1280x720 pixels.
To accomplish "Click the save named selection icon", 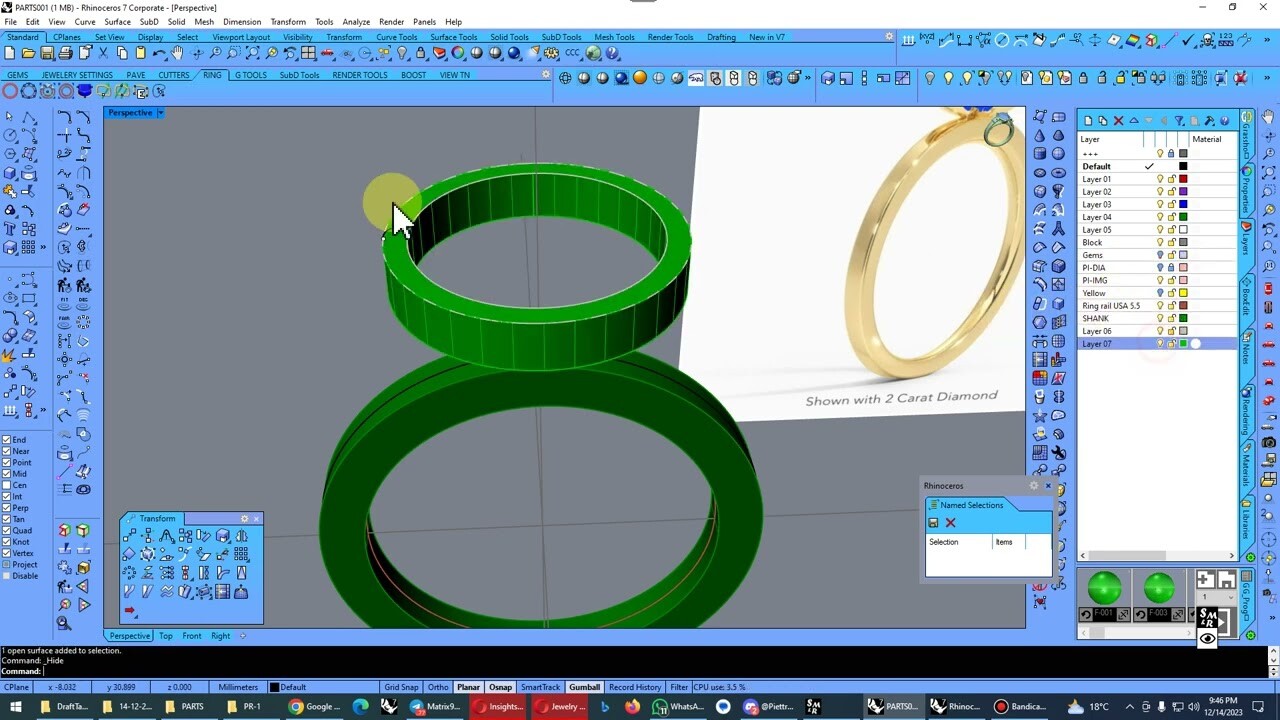I will (933, 522).
